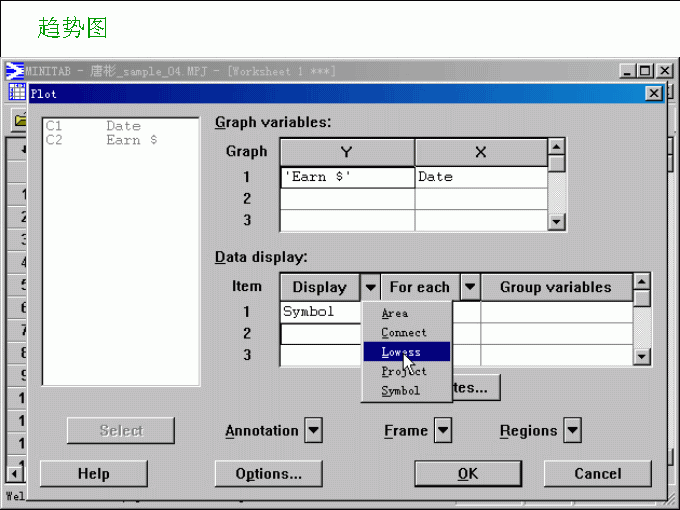680x510 pixels.
Task: Open the For each column dropdown arrow
Action: [x=469, y=287]
